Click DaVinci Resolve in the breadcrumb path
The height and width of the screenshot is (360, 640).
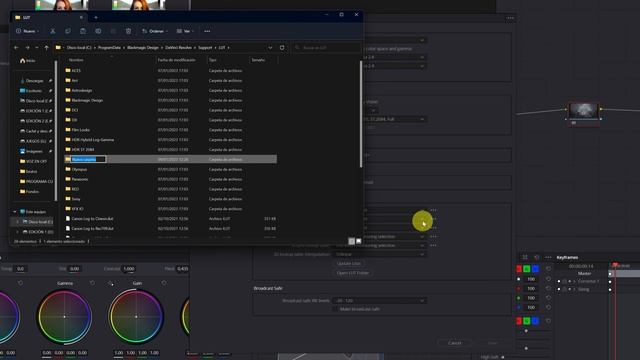pyautogui.click(x=178, y=48)
